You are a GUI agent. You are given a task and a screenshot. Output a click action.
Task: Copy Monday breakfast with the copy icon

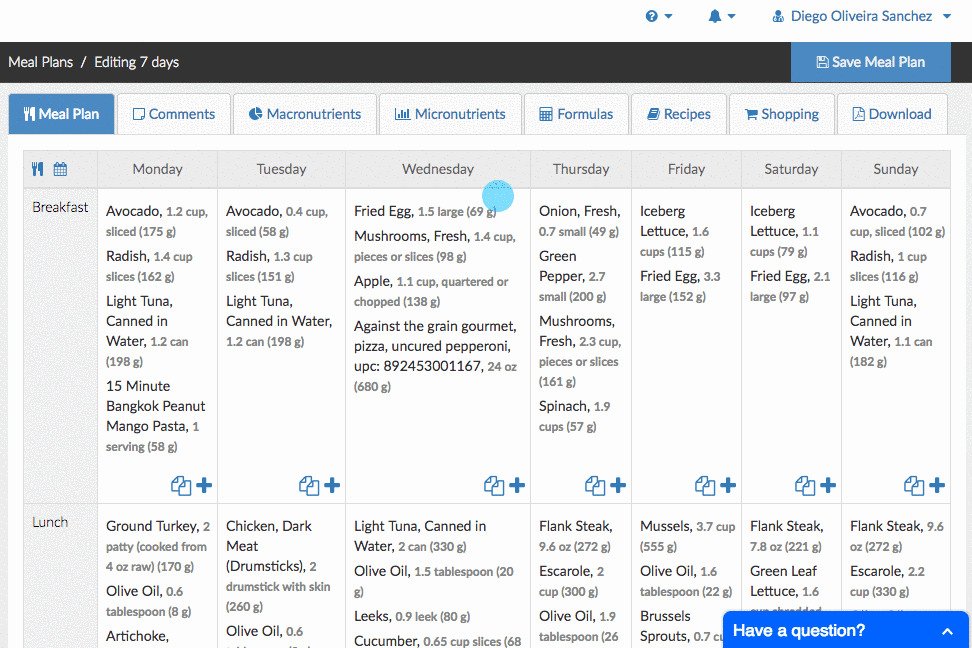[181, 486]
